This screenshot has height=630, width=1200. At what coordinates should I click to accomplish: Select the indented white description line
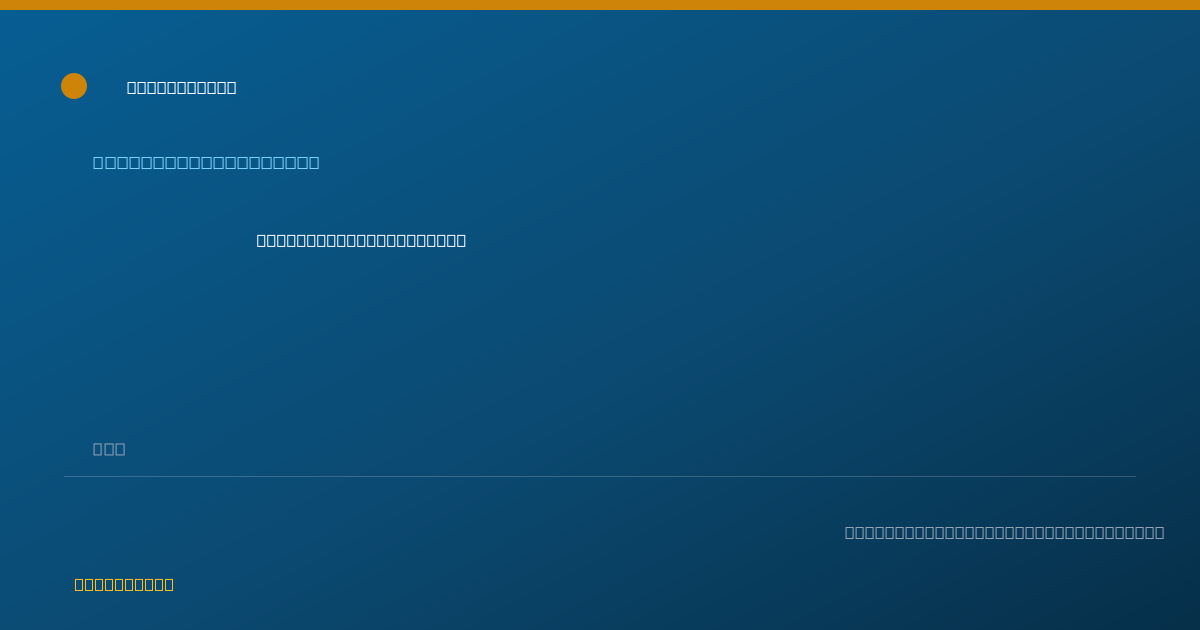point(361,240)
